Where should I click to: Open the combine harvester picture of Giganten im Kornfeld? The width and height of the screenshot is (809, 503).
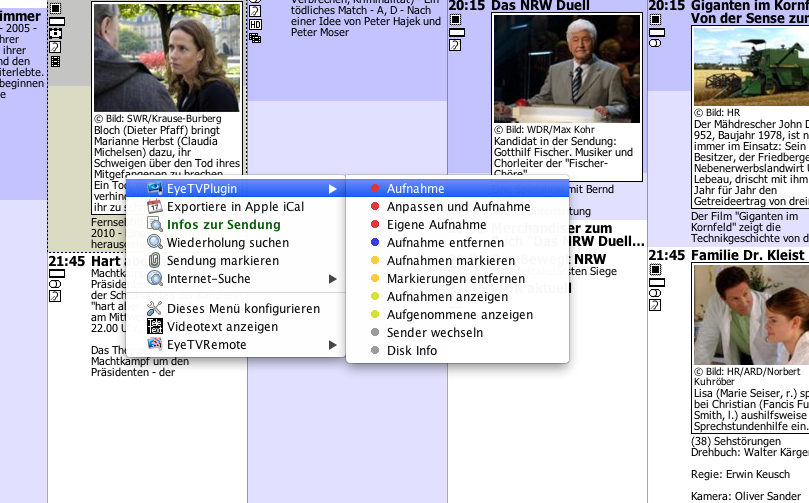(x=751, y=66)
